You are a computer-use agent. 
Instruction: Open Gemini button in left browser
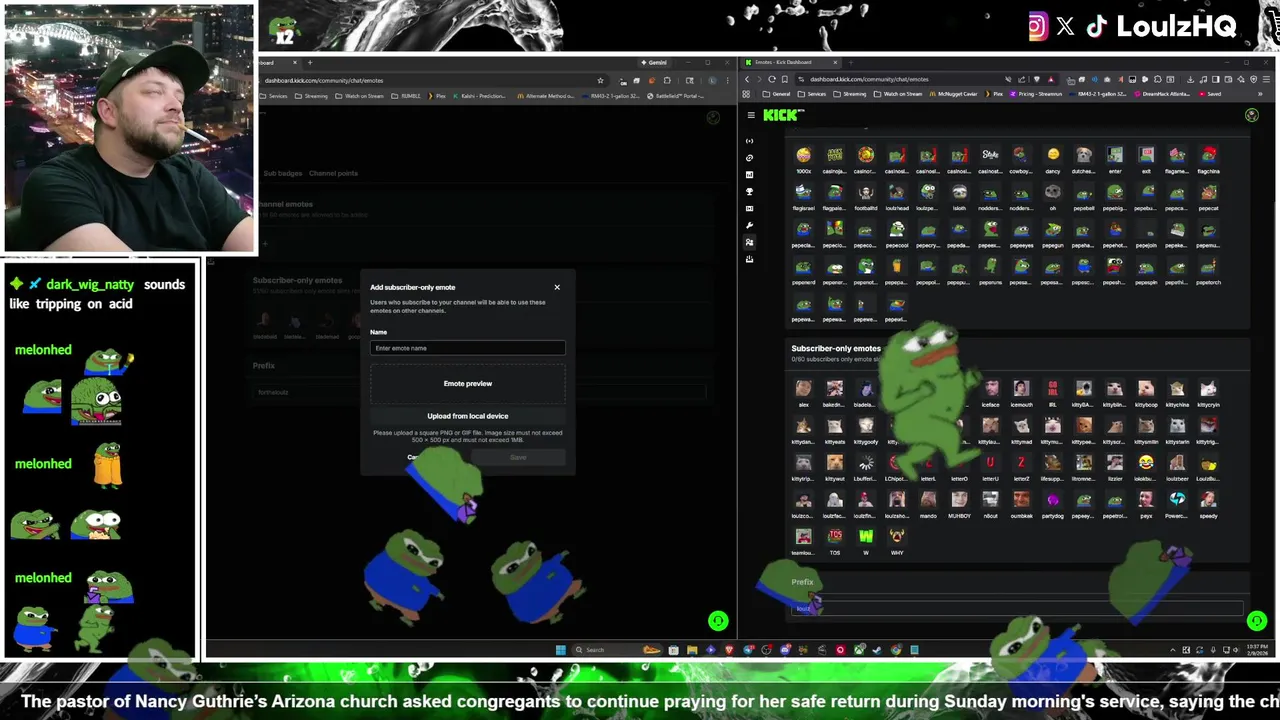[x=654, y=62]
